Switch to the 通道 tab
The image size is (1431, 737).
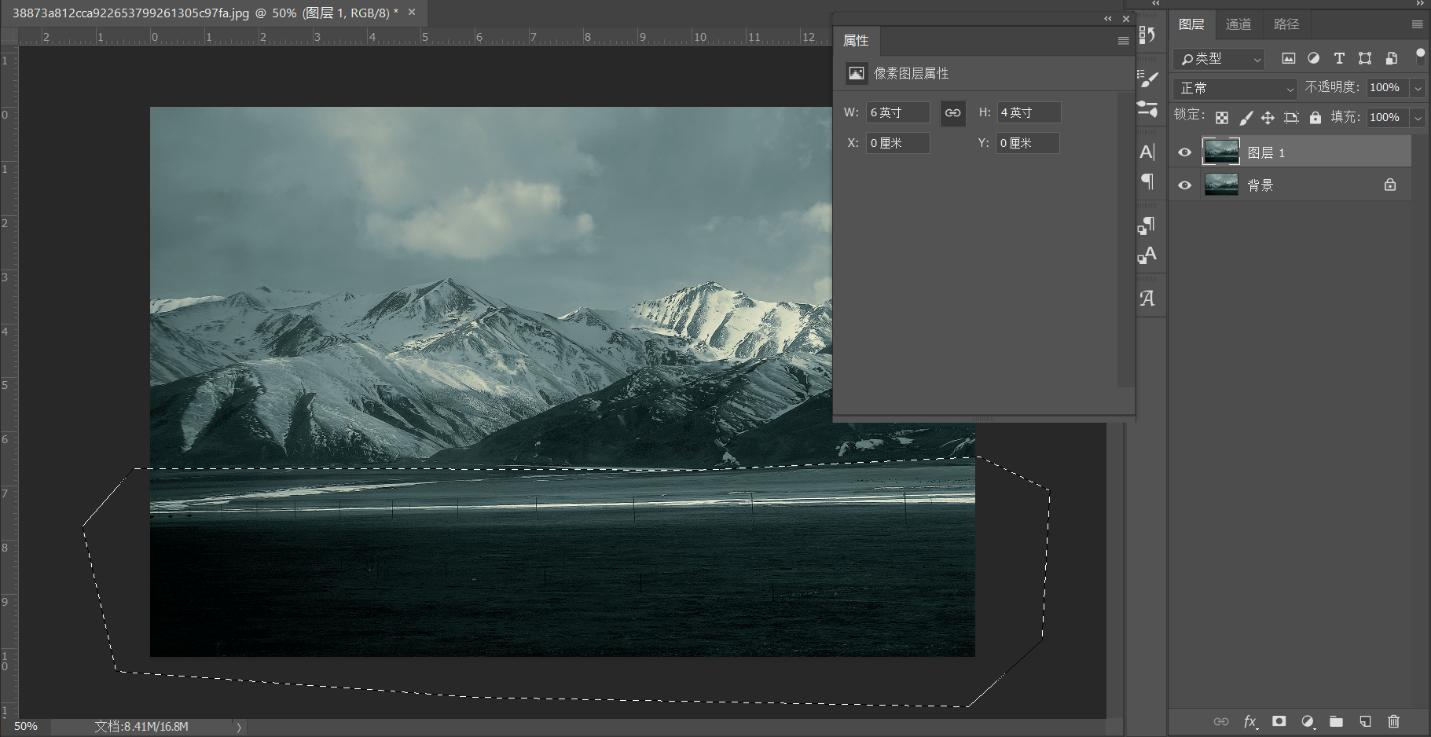coord(1238,24)
